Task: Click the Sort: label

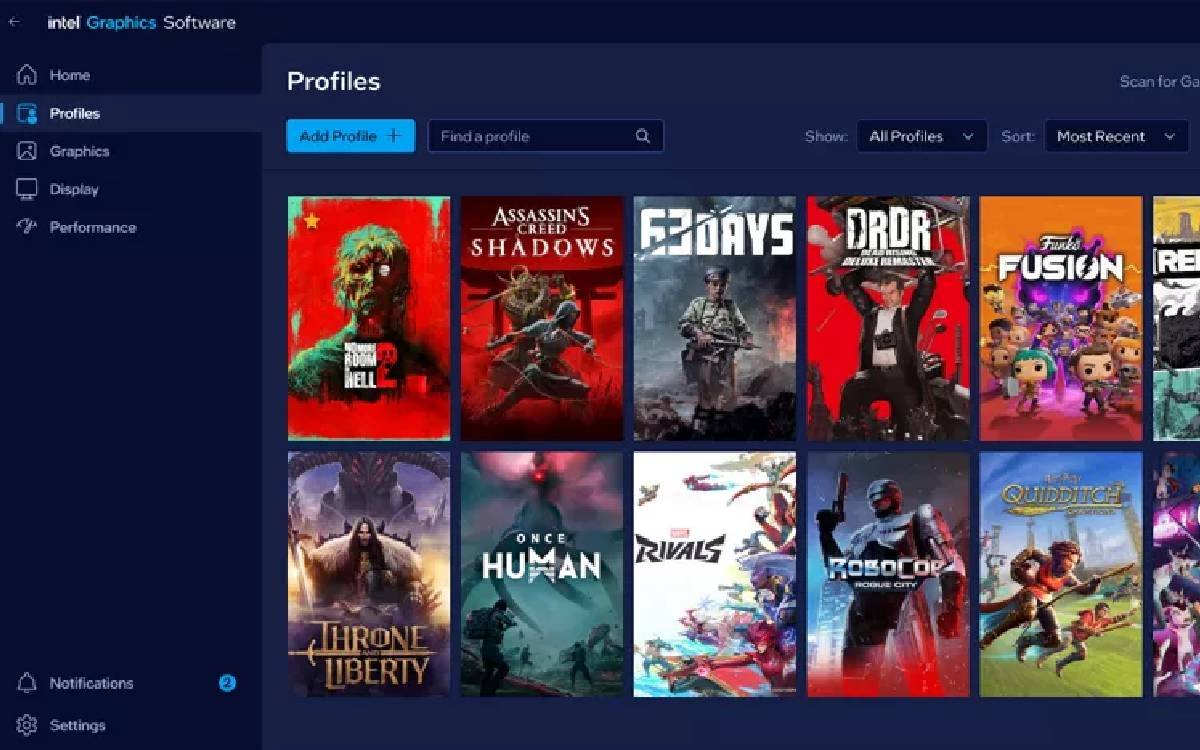Action: point(1018,136)
